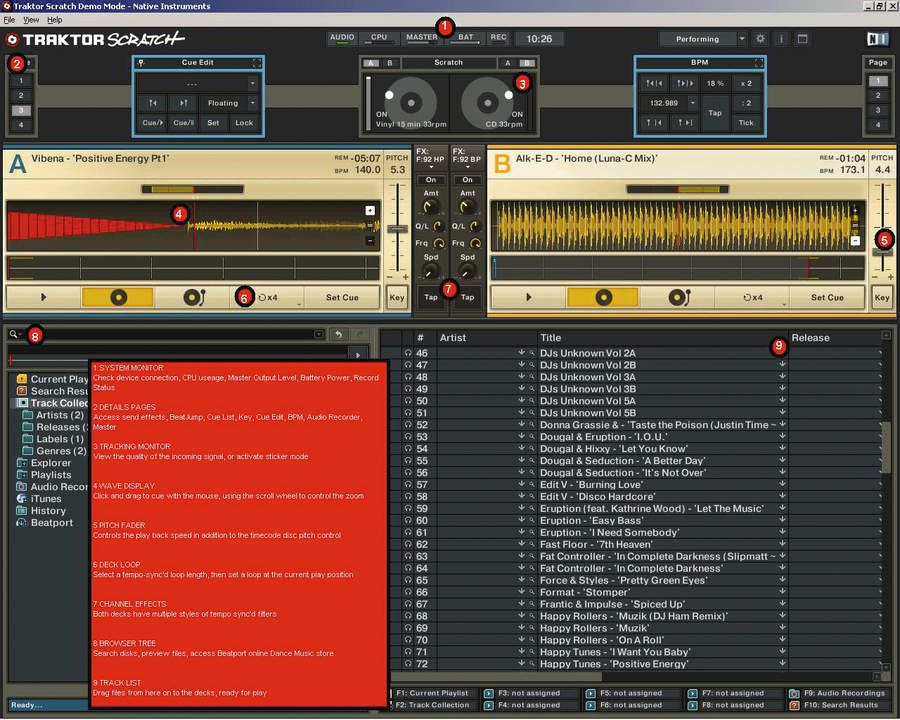900x720 pixels.
Task: Select absolute record mode on Deck A
Action: [118, 297]
